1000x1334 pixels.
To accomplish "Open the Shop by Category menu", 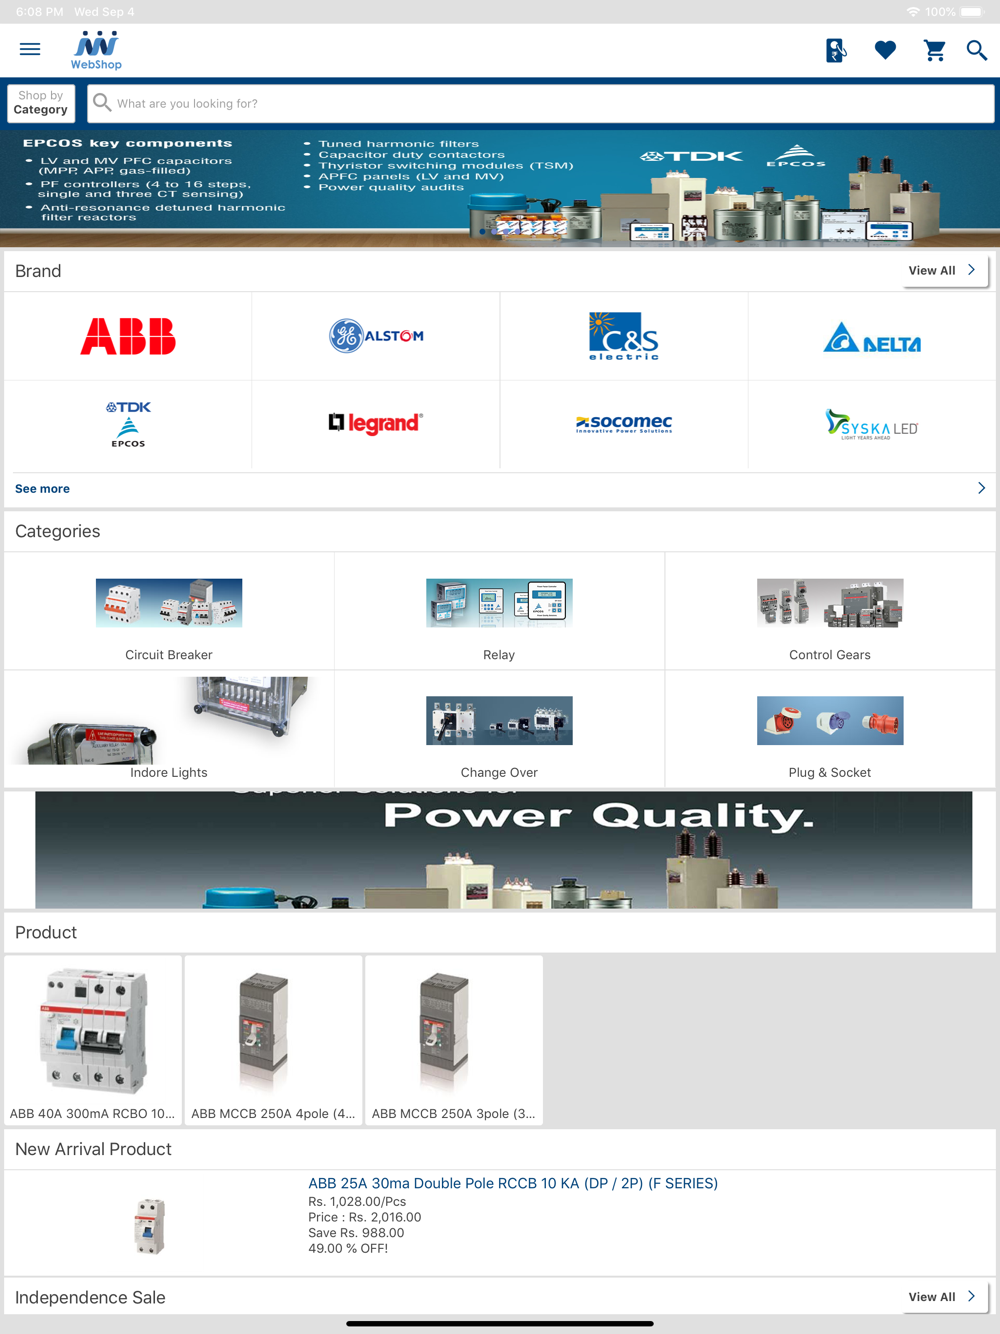I will click(x=41, y=103).
